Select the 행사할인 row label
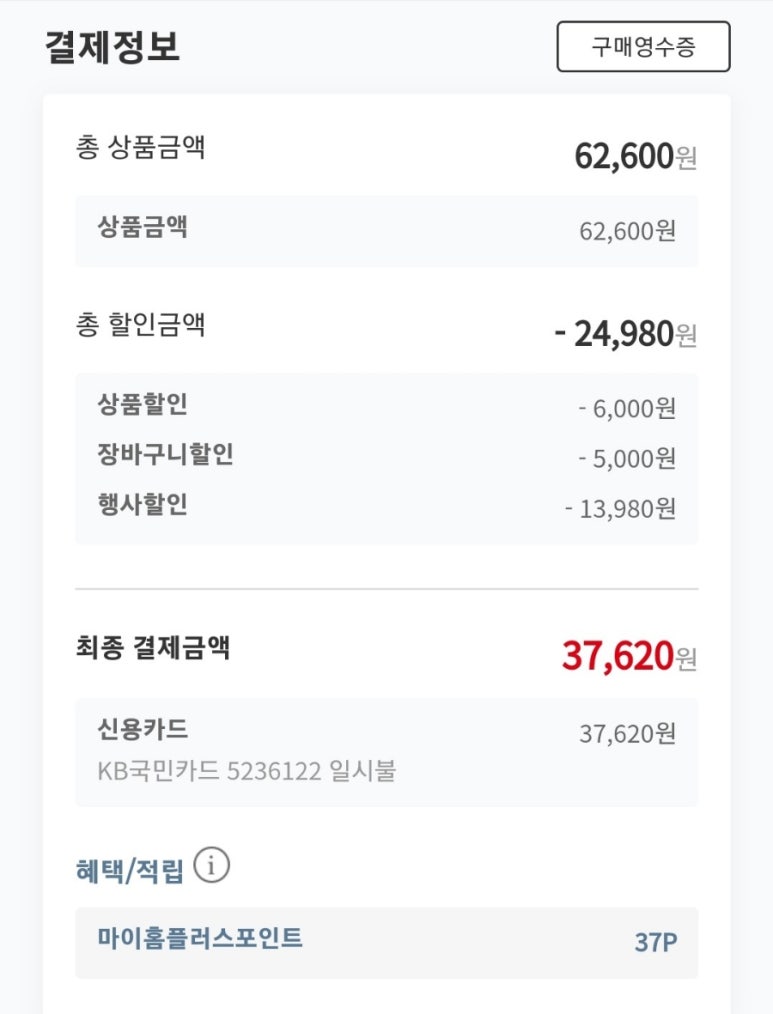The image size is (773, 1014). tap(142, 505)
